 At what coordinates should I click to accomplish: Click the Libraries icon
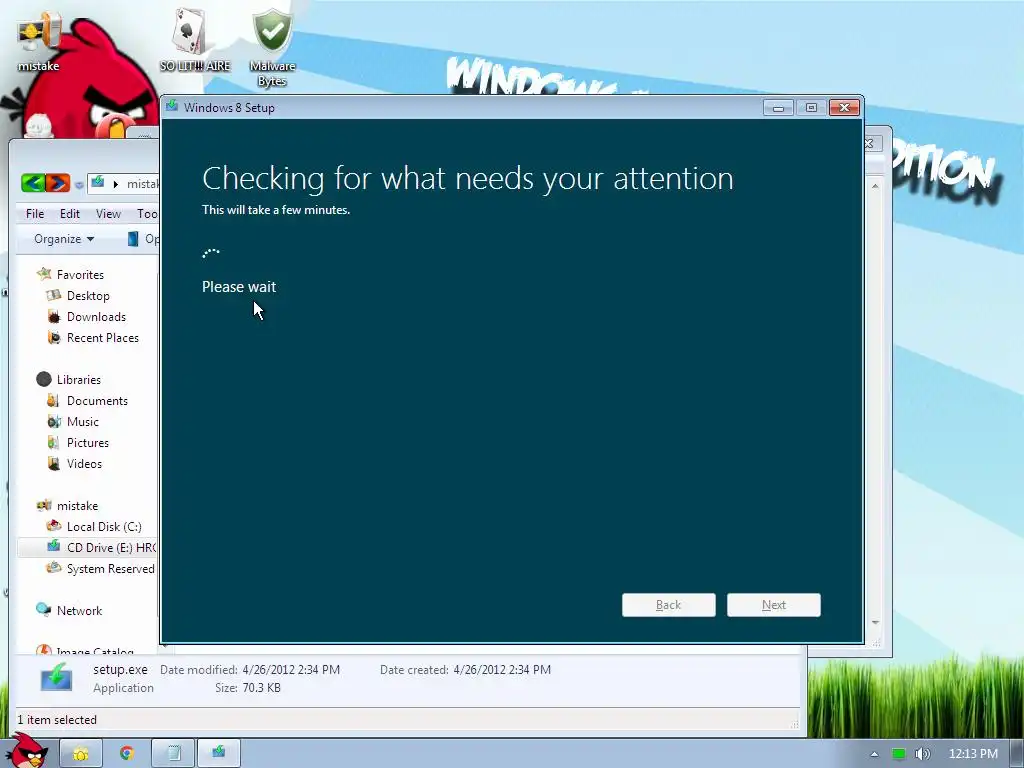44,379
